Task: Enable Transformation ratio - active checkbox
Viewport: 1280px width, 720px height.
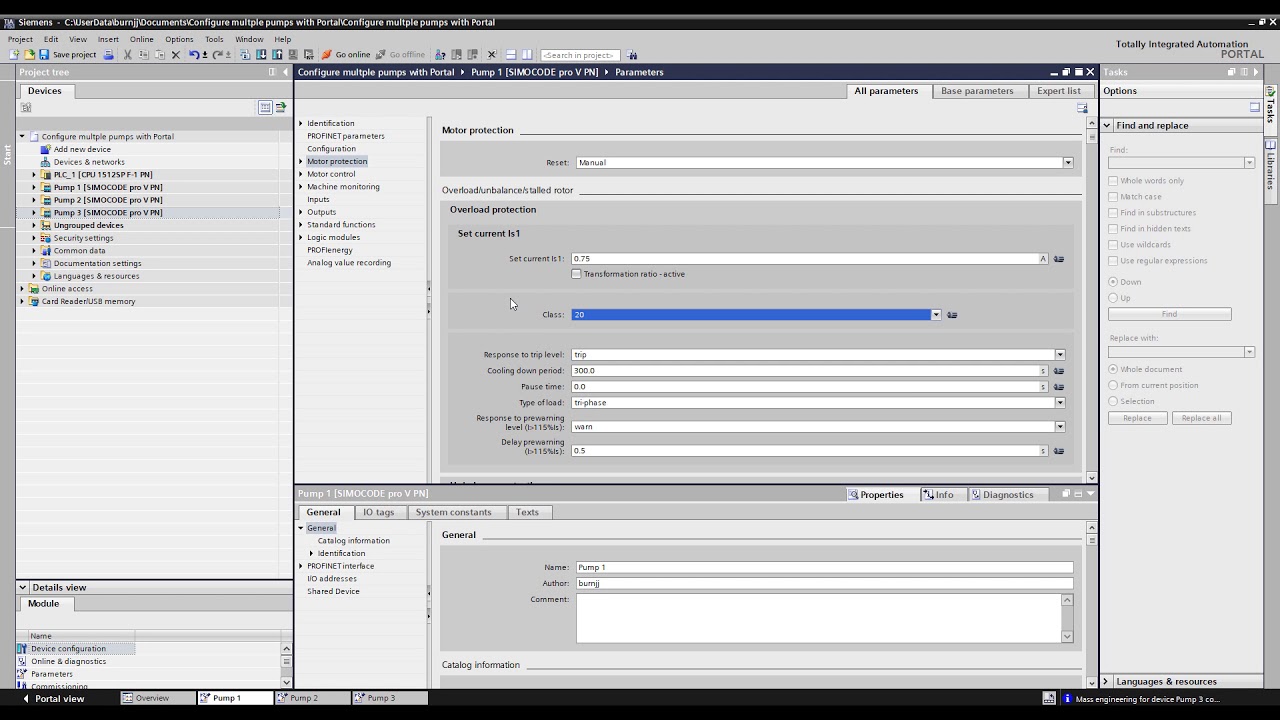Action: click(x=576, y=274)
